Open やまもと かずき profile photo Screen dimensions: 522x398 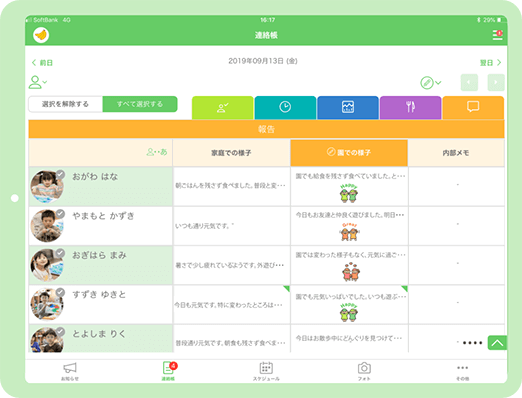(x=47, y=226)
